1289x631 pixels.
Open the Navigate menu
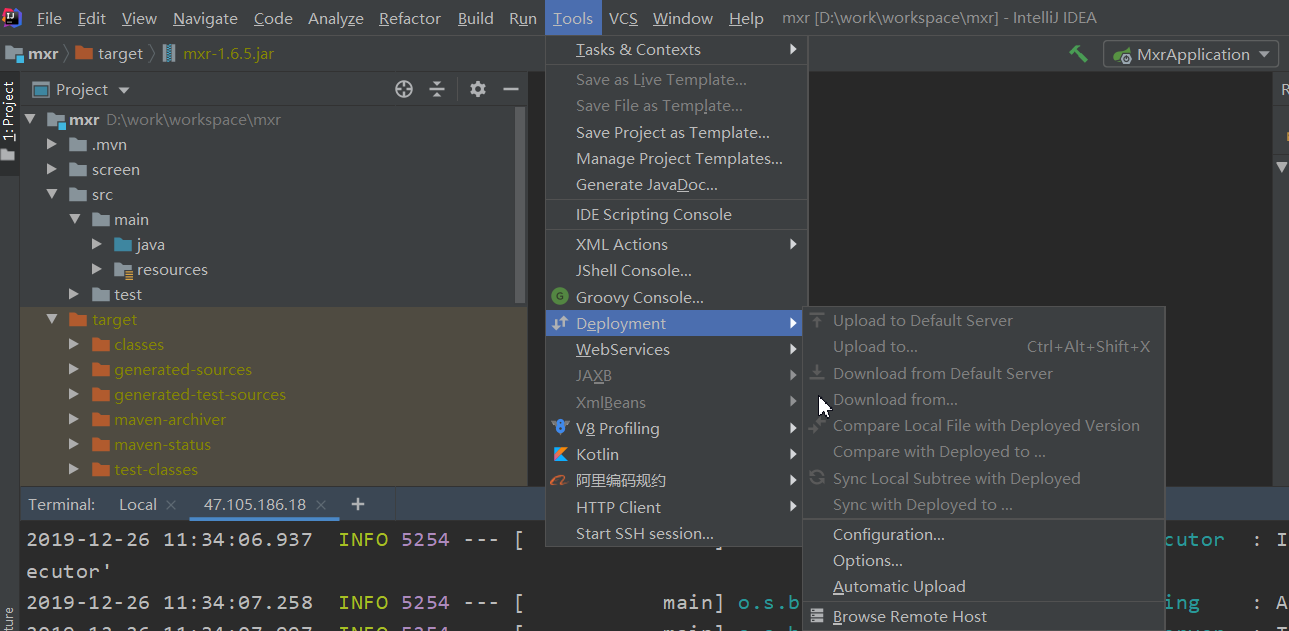coord(205,18)
